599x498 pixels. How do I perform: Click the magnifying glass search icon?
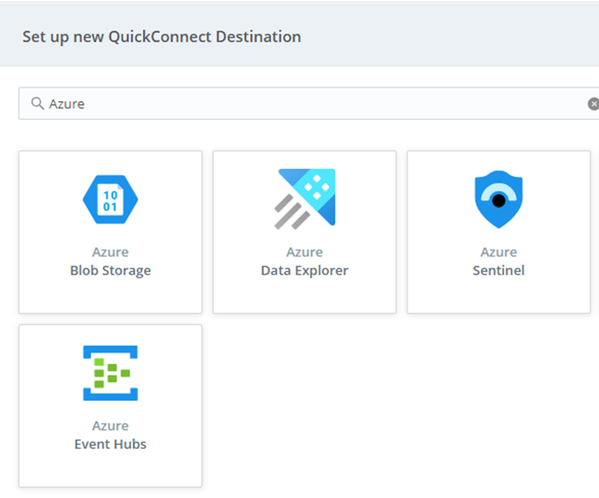[x=37, y=103]
